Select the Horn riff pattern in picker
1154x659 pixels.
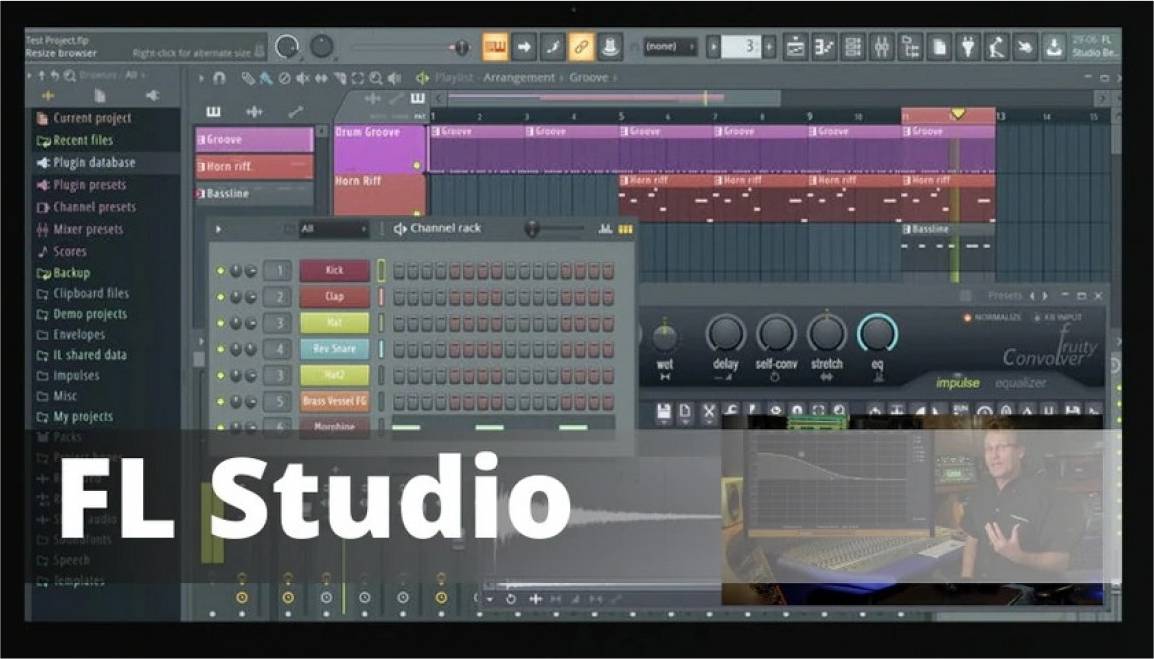pyautogui.click(x=255, y=166)
